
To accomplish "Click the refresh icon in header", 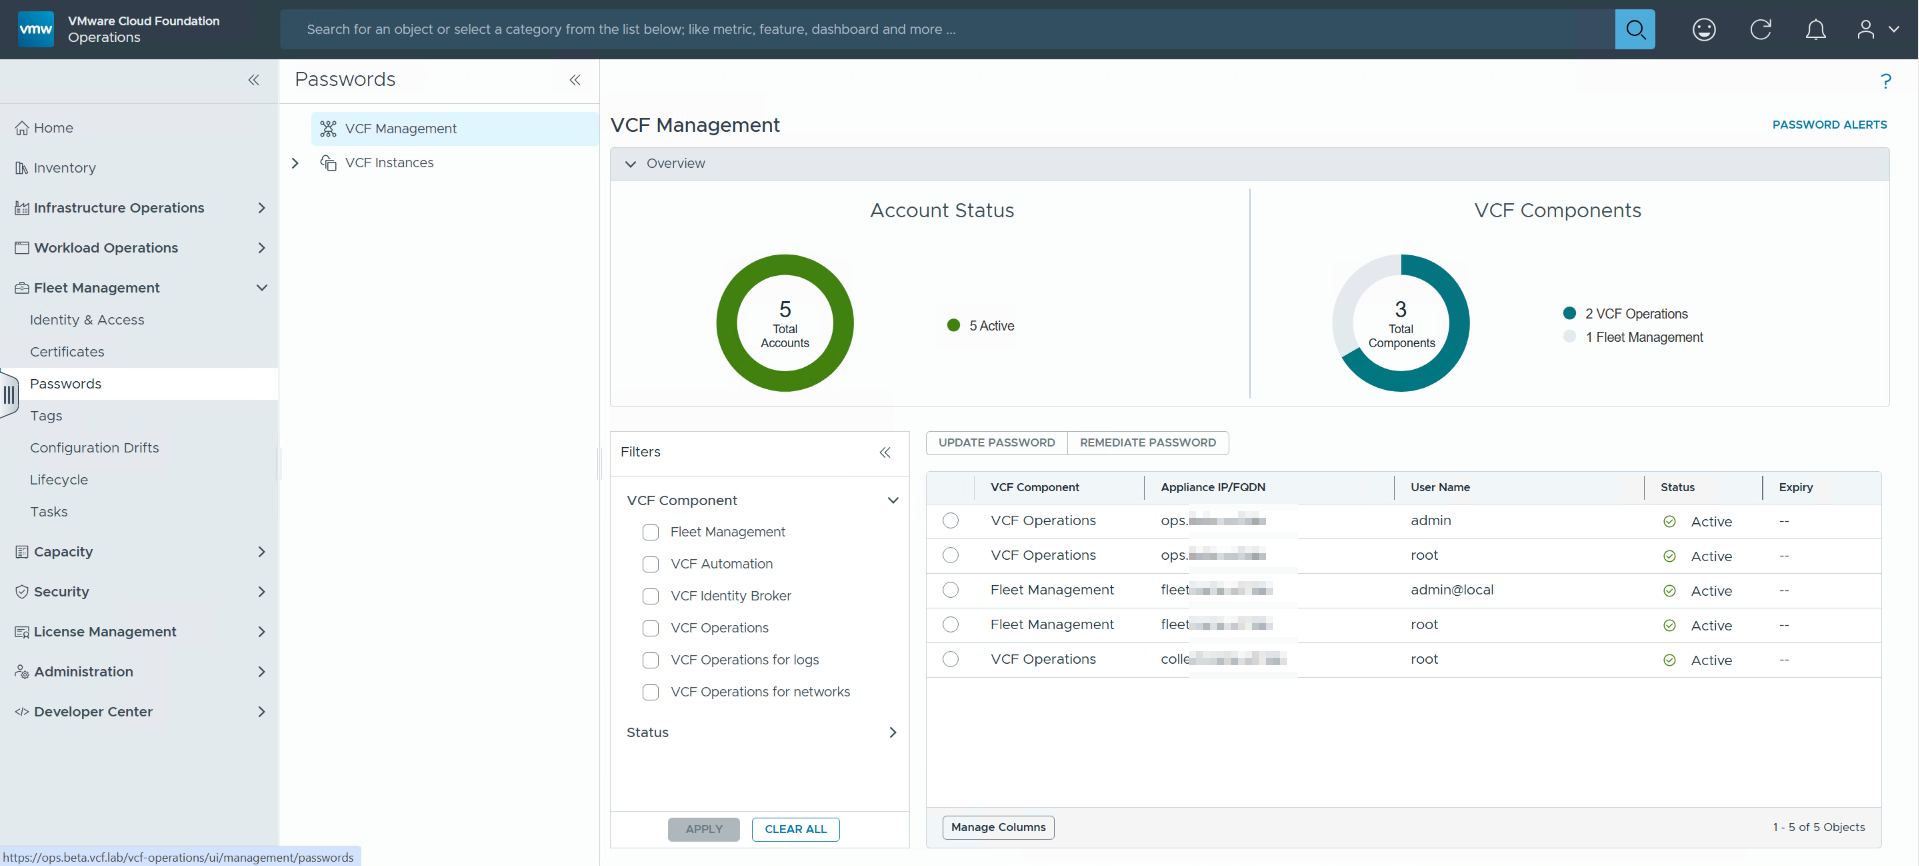I will click(1761, 30).
